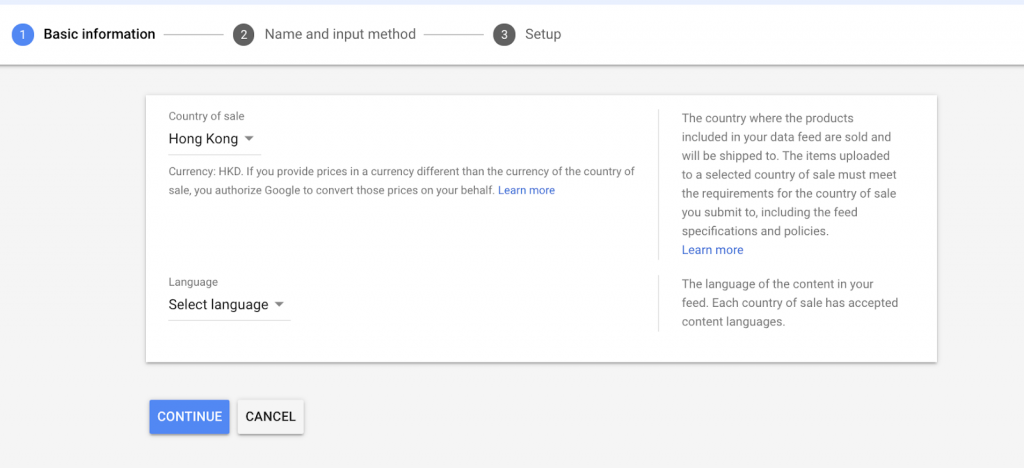Click the step 3 number circle
This screenshot has width=1024, height=468.
point(504,35)
